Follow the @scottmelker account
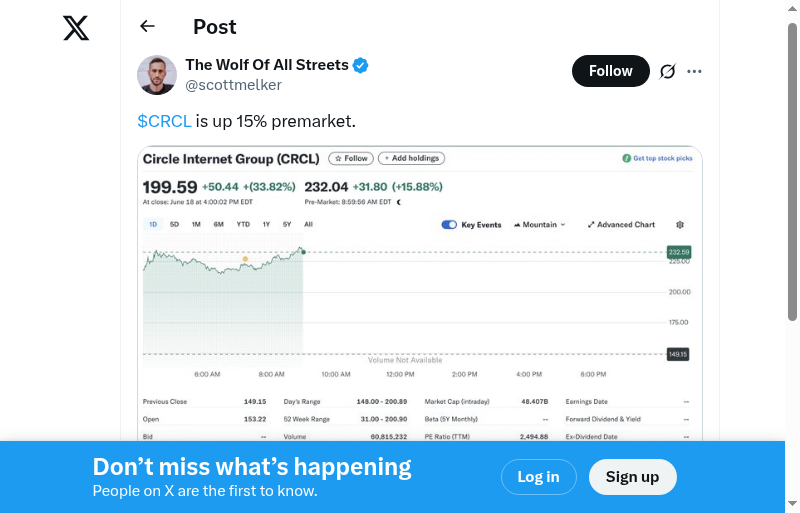 tap(610, 71)
